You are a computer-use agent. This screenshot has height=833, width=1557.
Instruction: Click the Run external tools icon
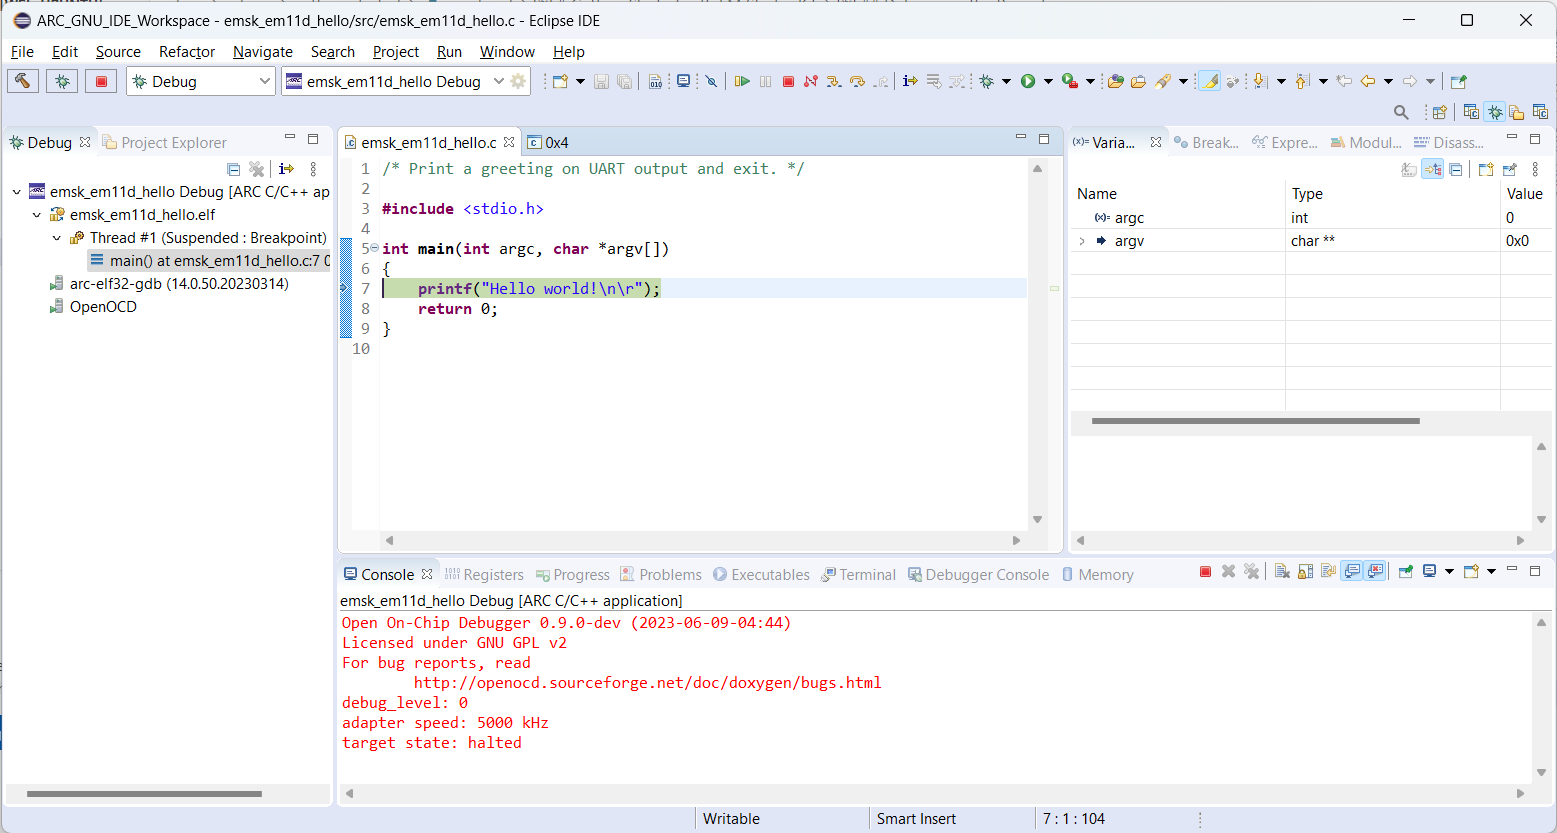(x=1070, y=81)
